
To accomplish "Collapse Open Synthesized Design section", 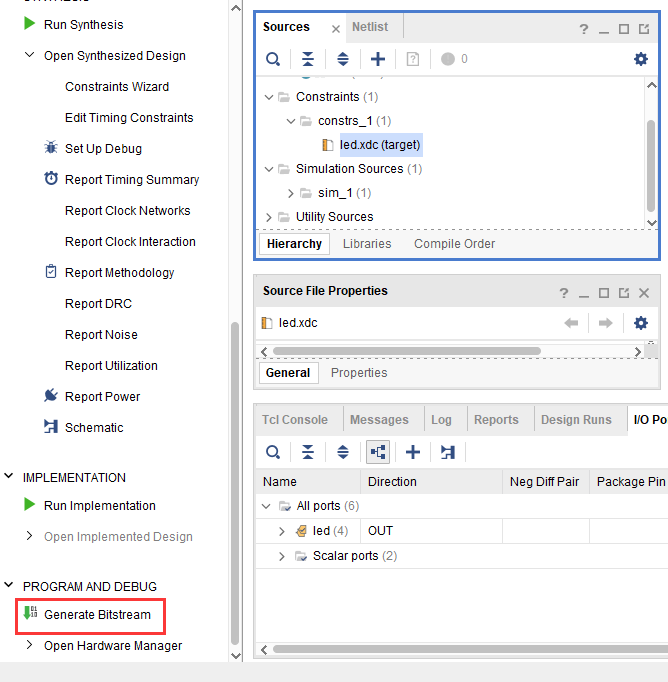I will click(x=30, y=55).
